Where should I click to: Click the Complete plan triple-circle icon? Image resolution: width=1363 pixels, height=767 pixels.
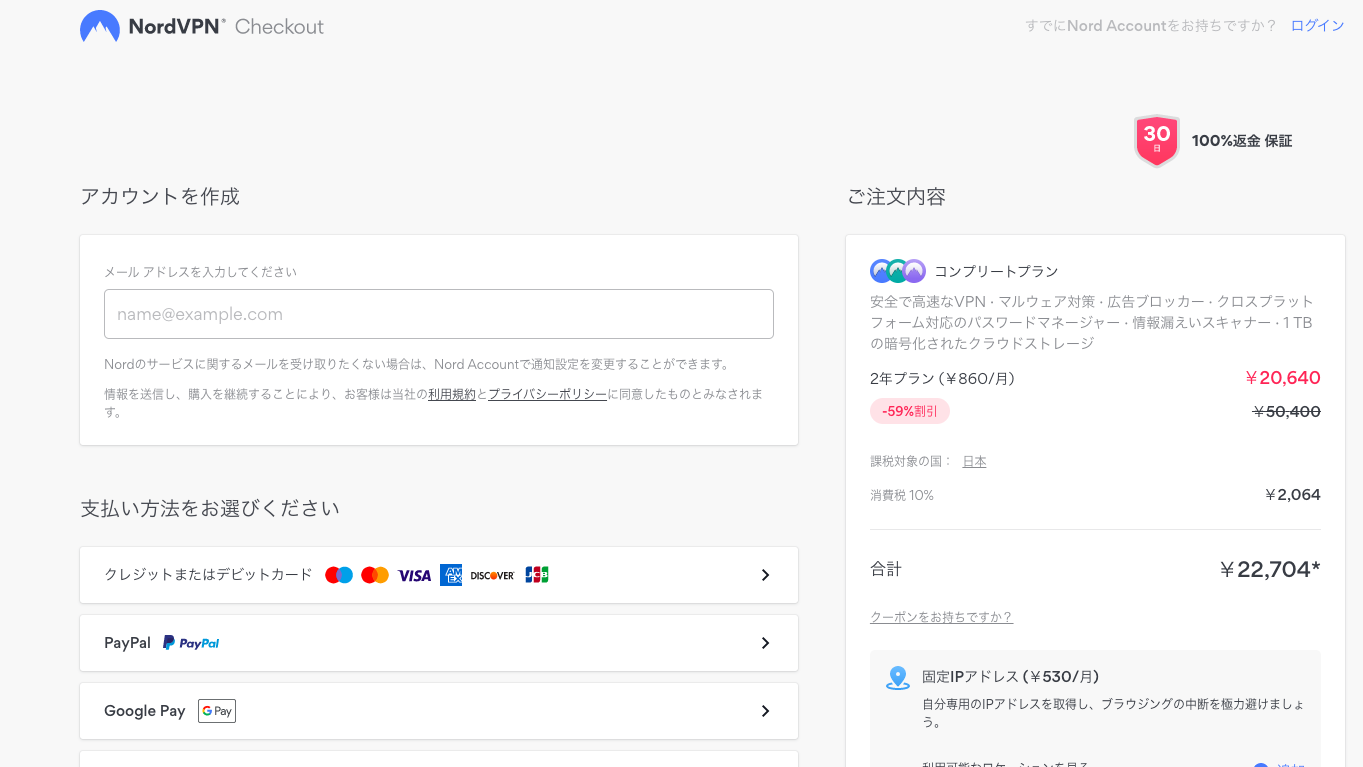coord(898,271)
